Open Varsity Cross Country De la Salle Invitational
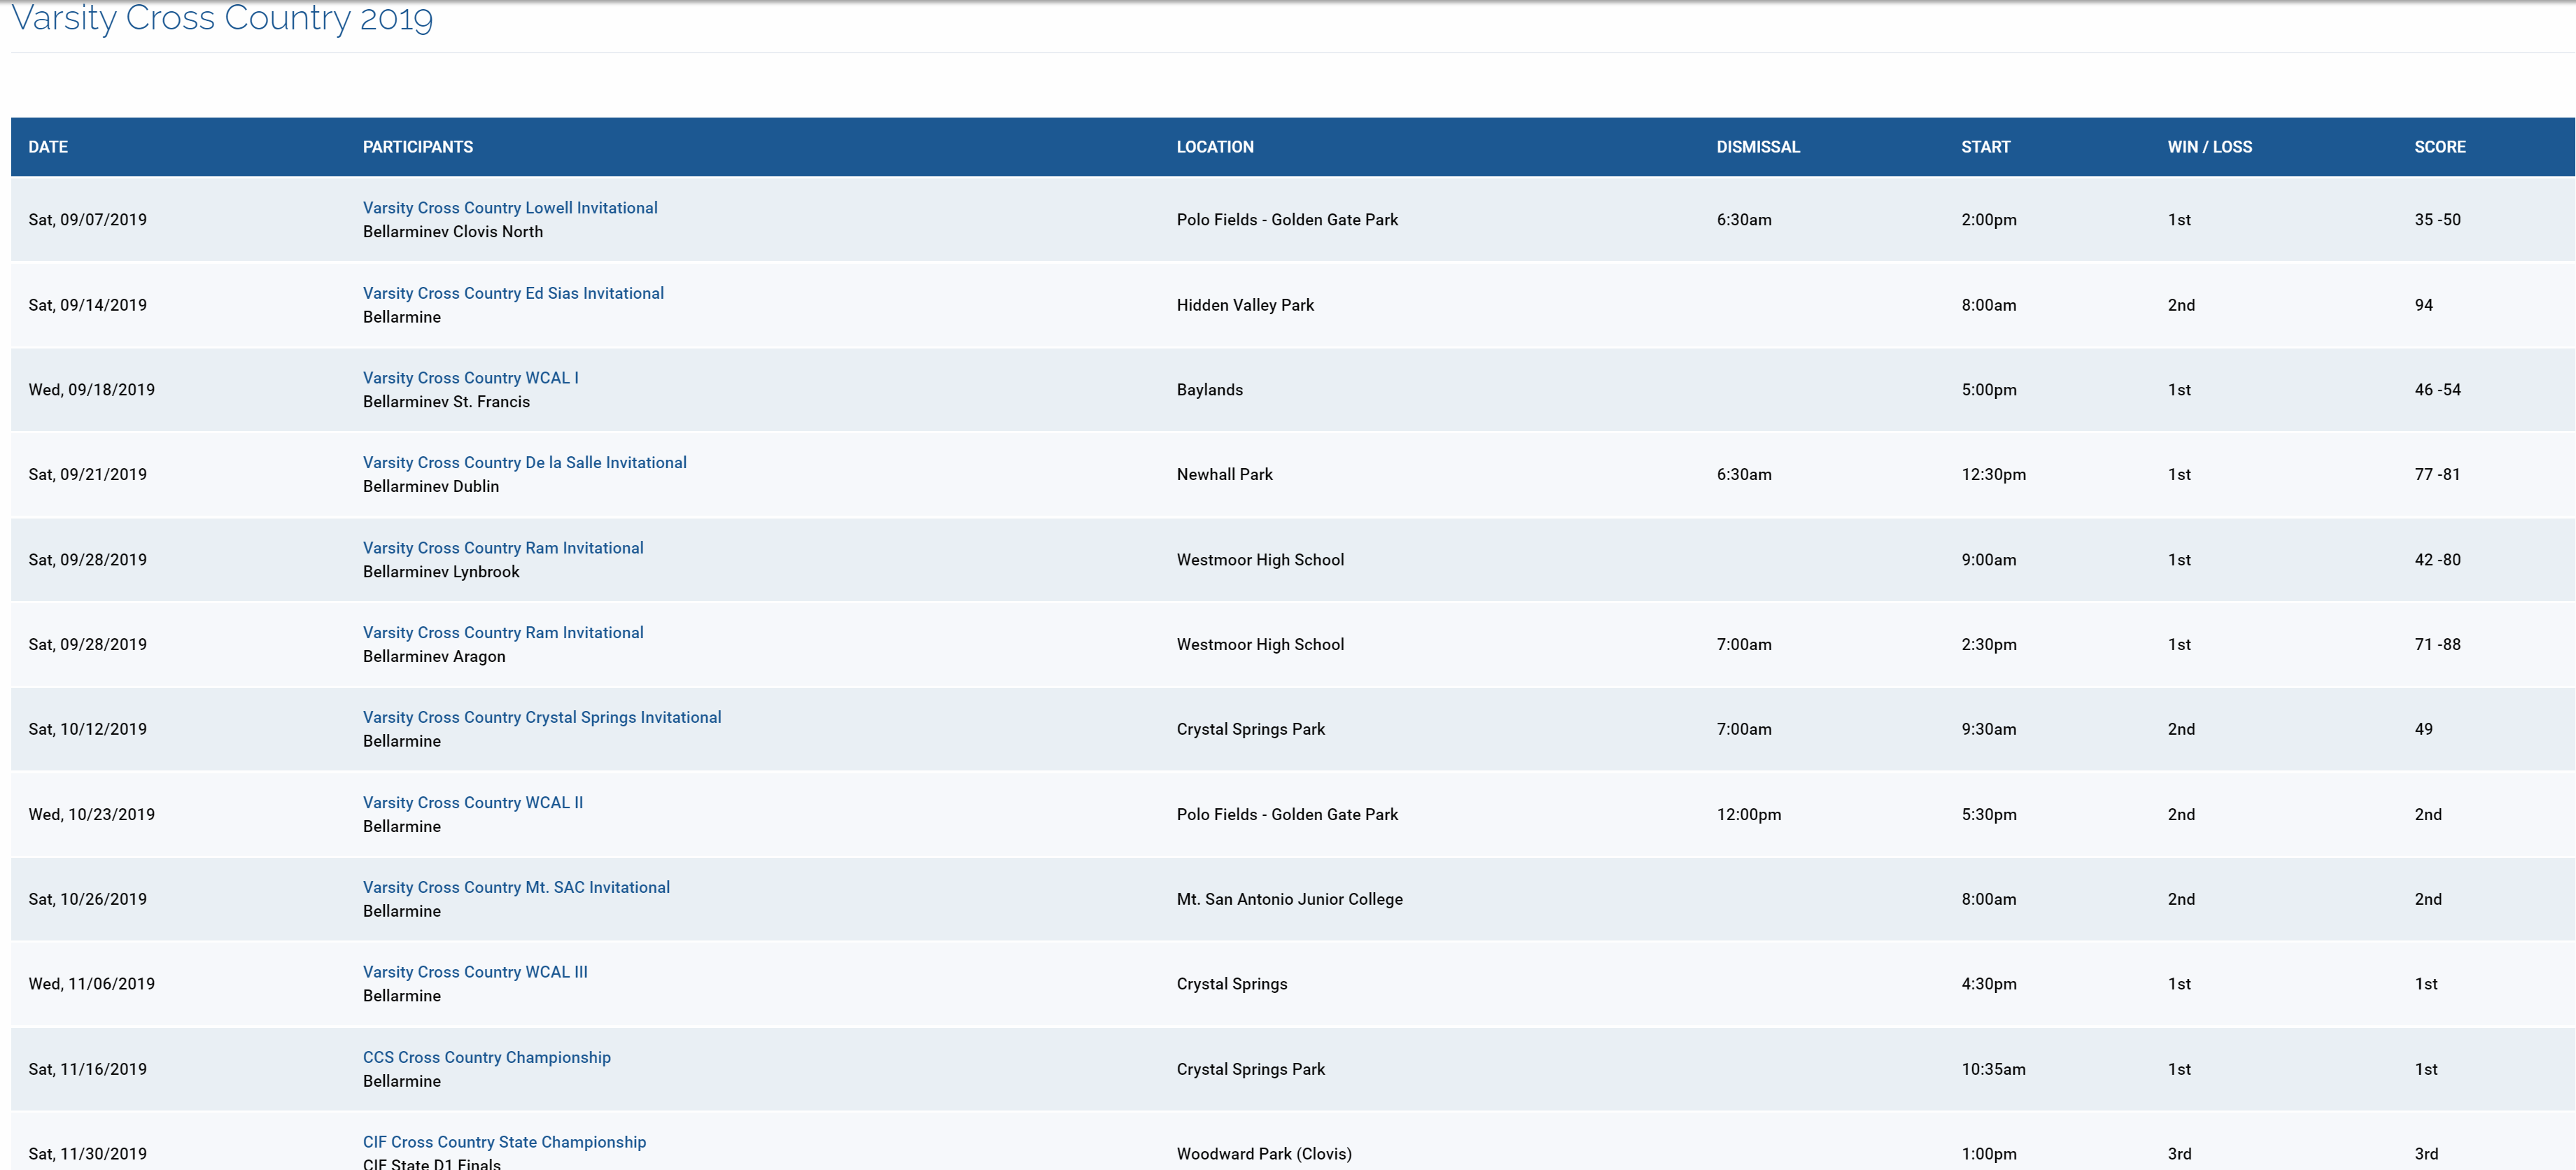The height and width of the screenshot is (1170, 2576). coord(525,463)
